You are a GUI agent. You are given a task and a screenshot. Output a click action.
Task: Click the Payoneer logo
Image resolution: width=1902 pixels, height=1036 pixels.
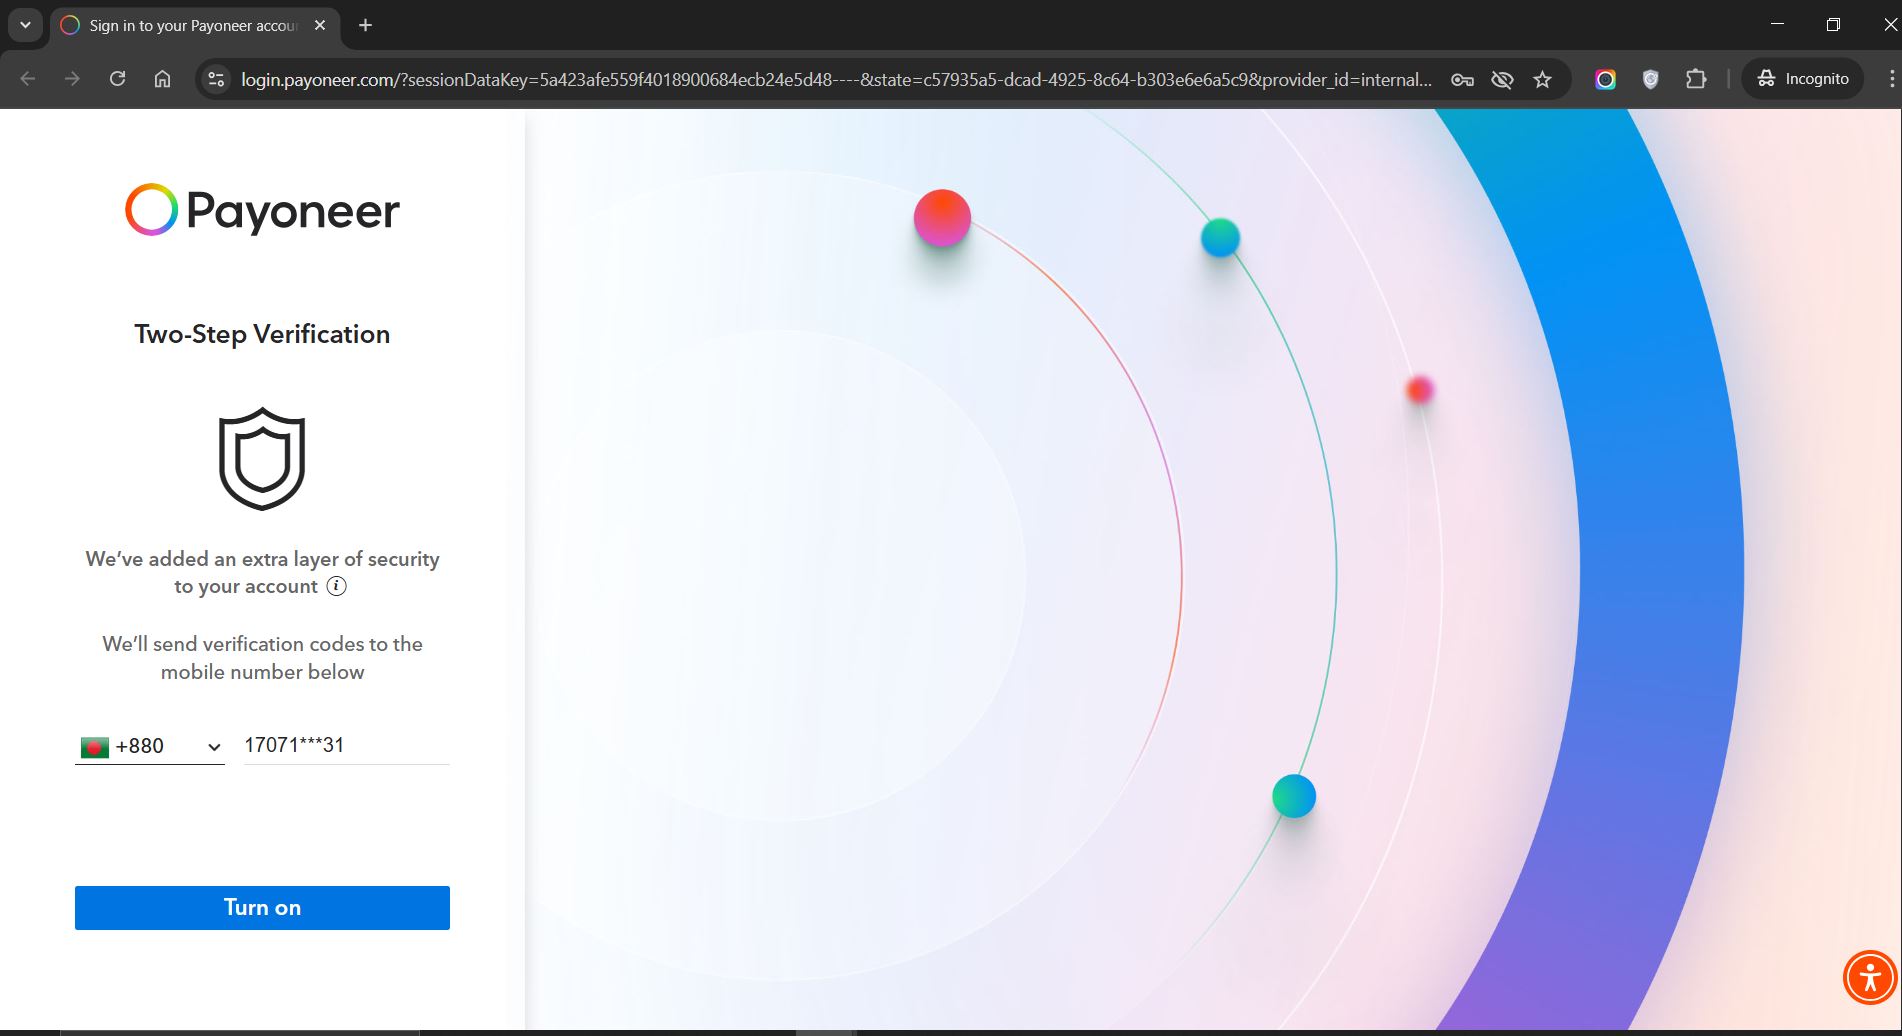pyautogui.click(x=262, y=210)
